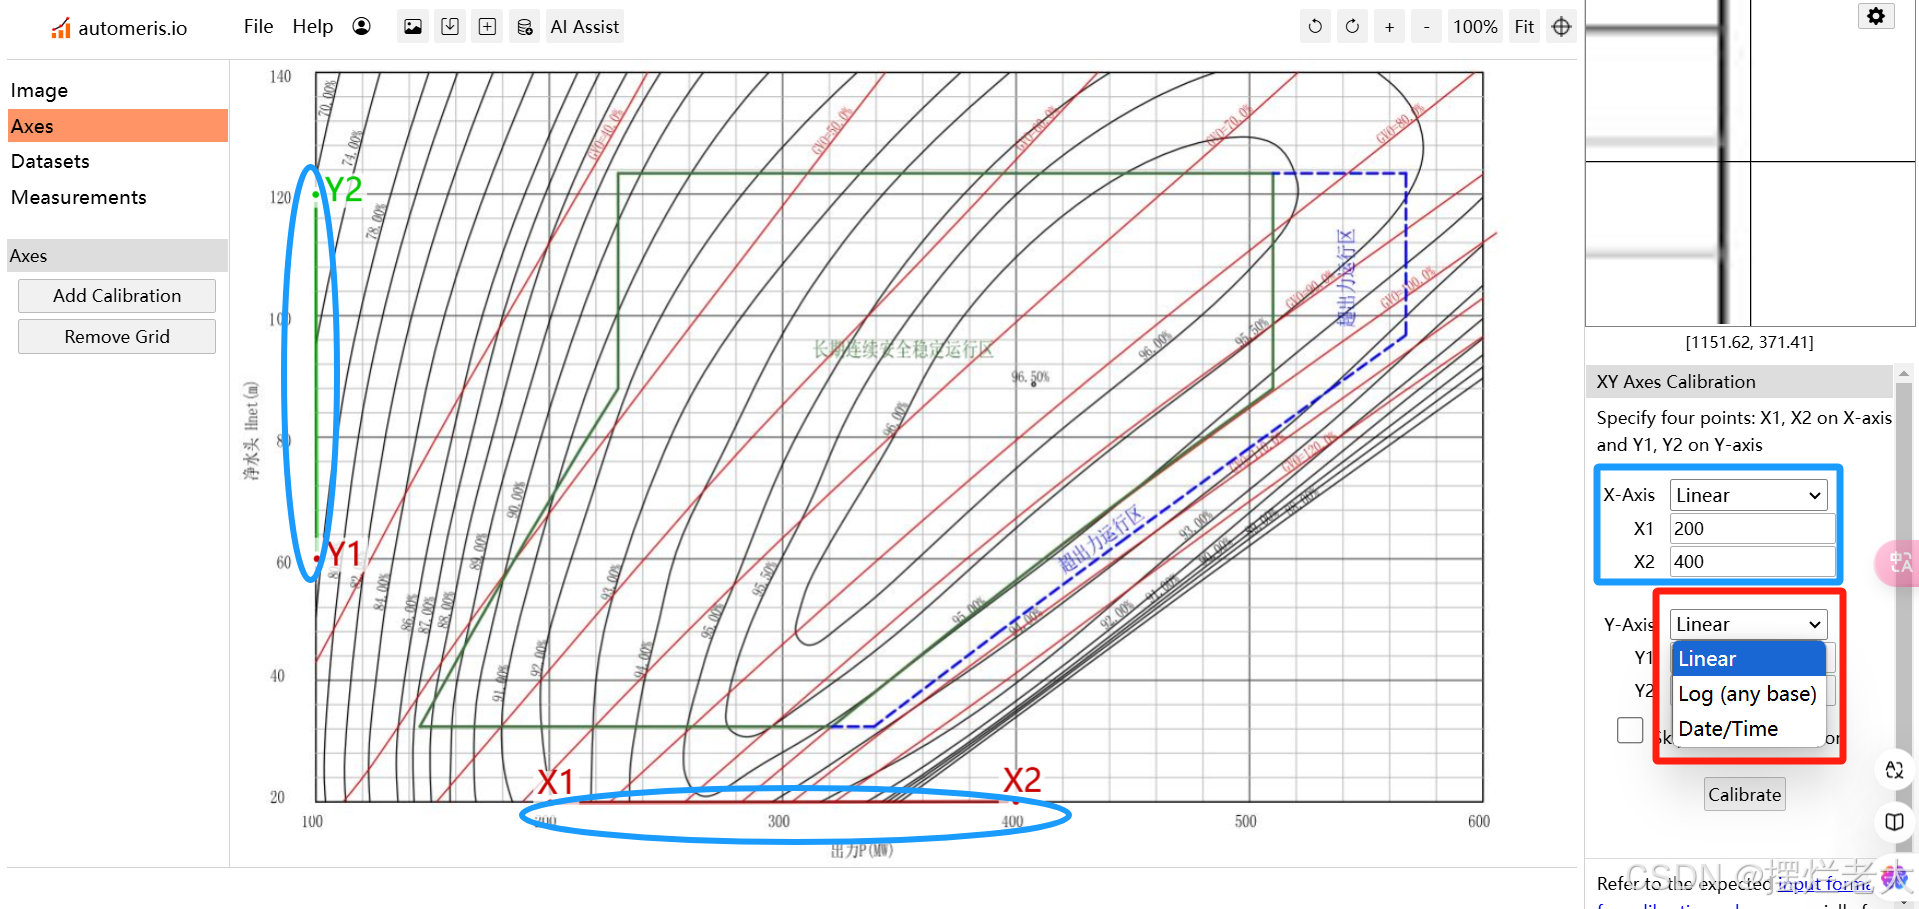Zoom out with the minus button

tap(1426, 27)
